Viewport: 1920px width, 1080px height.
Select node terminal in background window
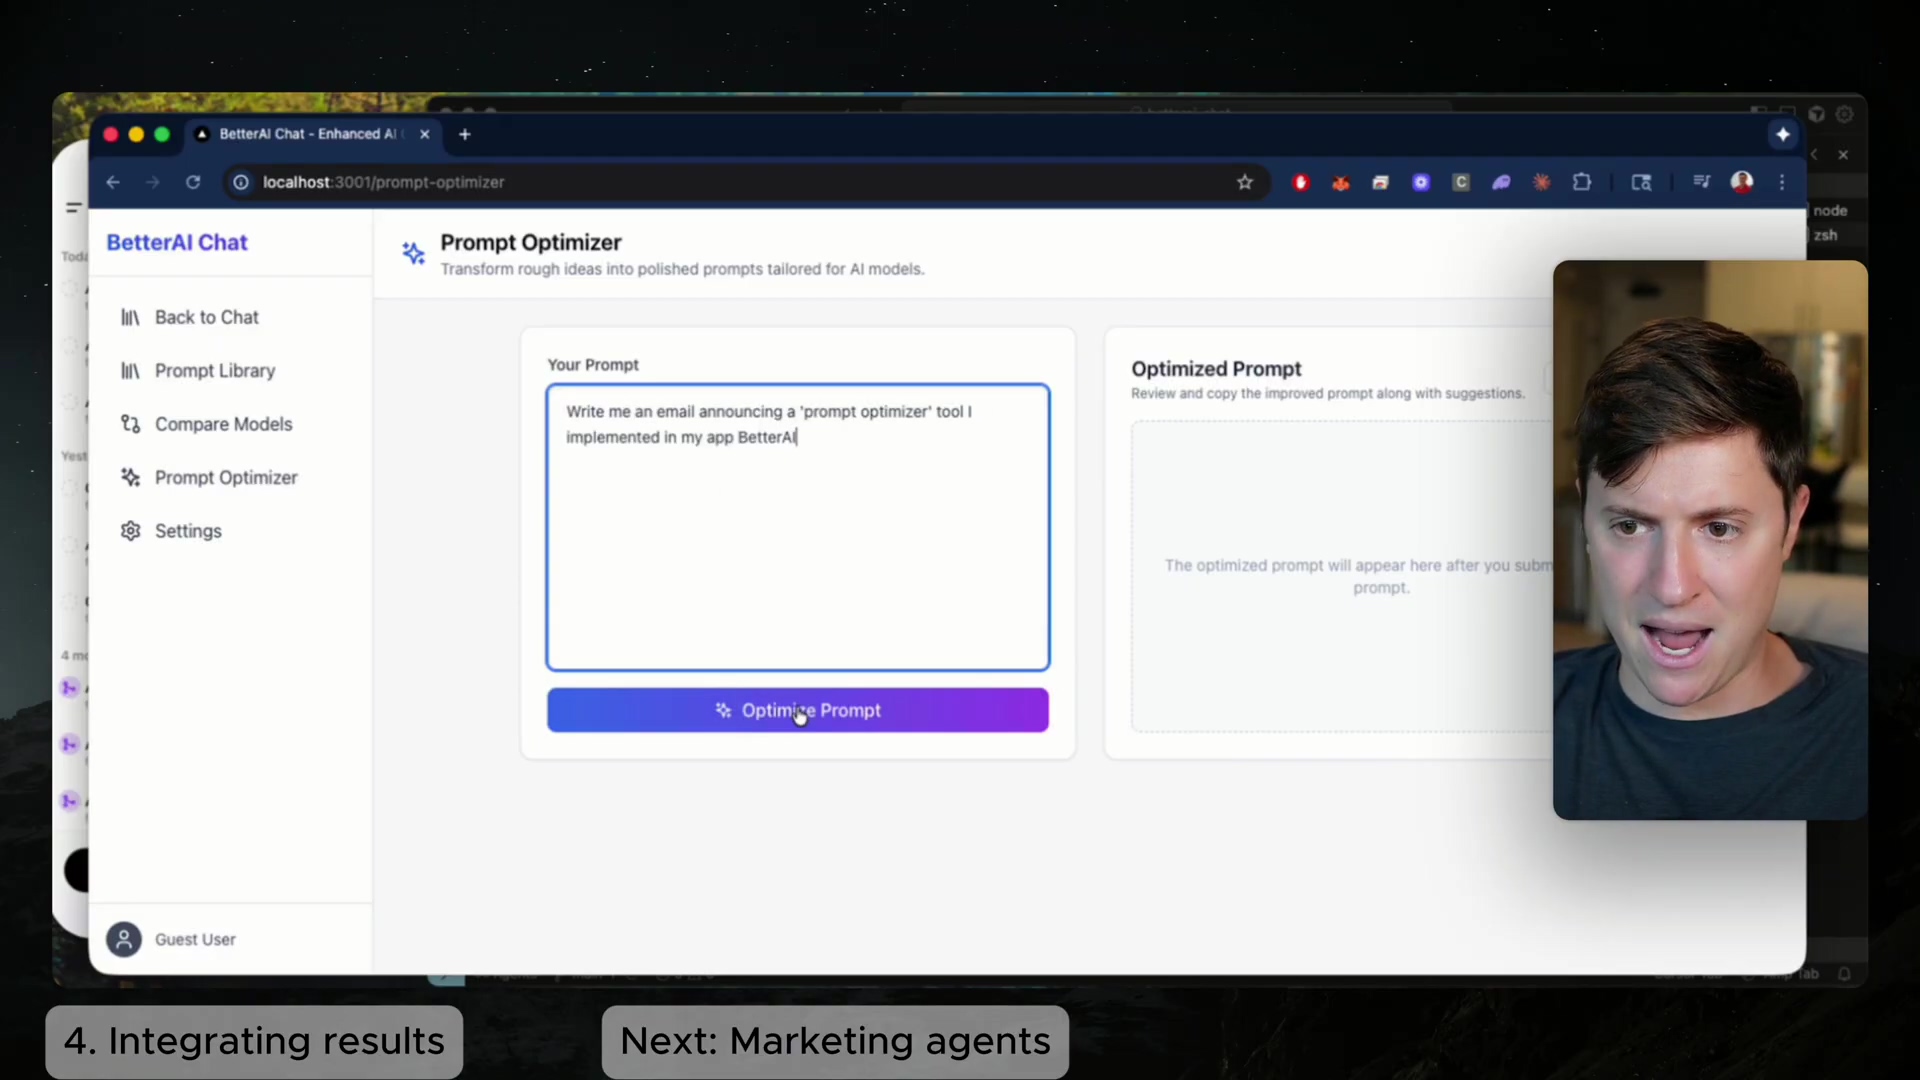(x=1830, y=211)
